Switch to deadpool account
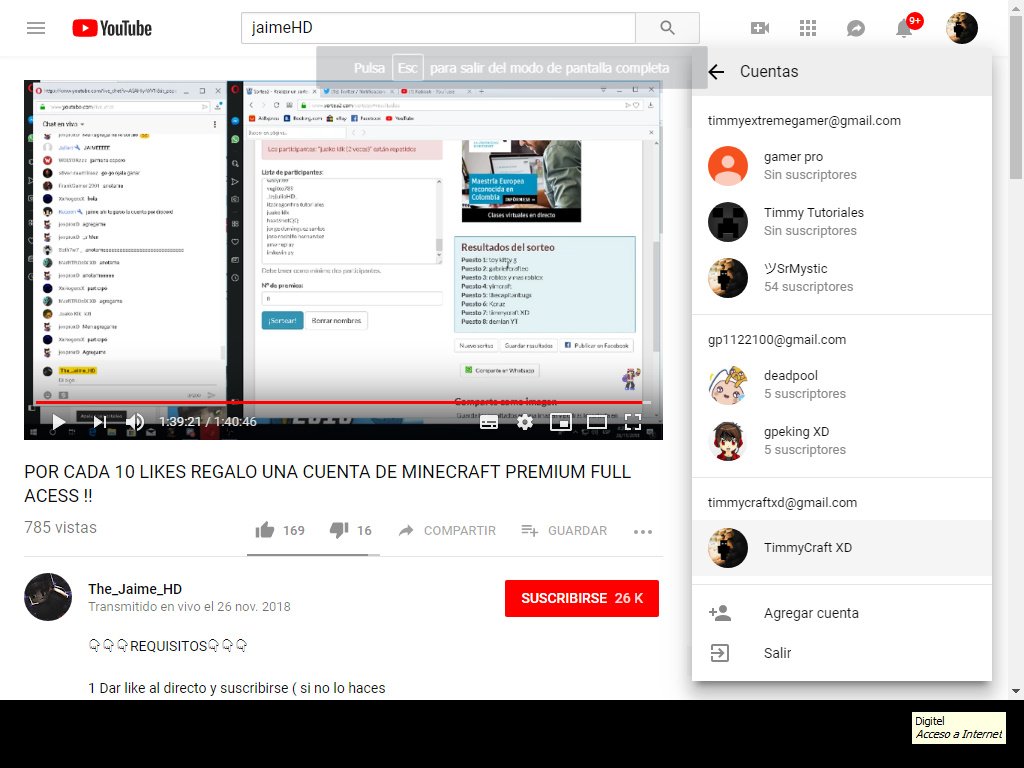Image resolution: width=1024 pixels, height=768 pixels. coord(842,385)
